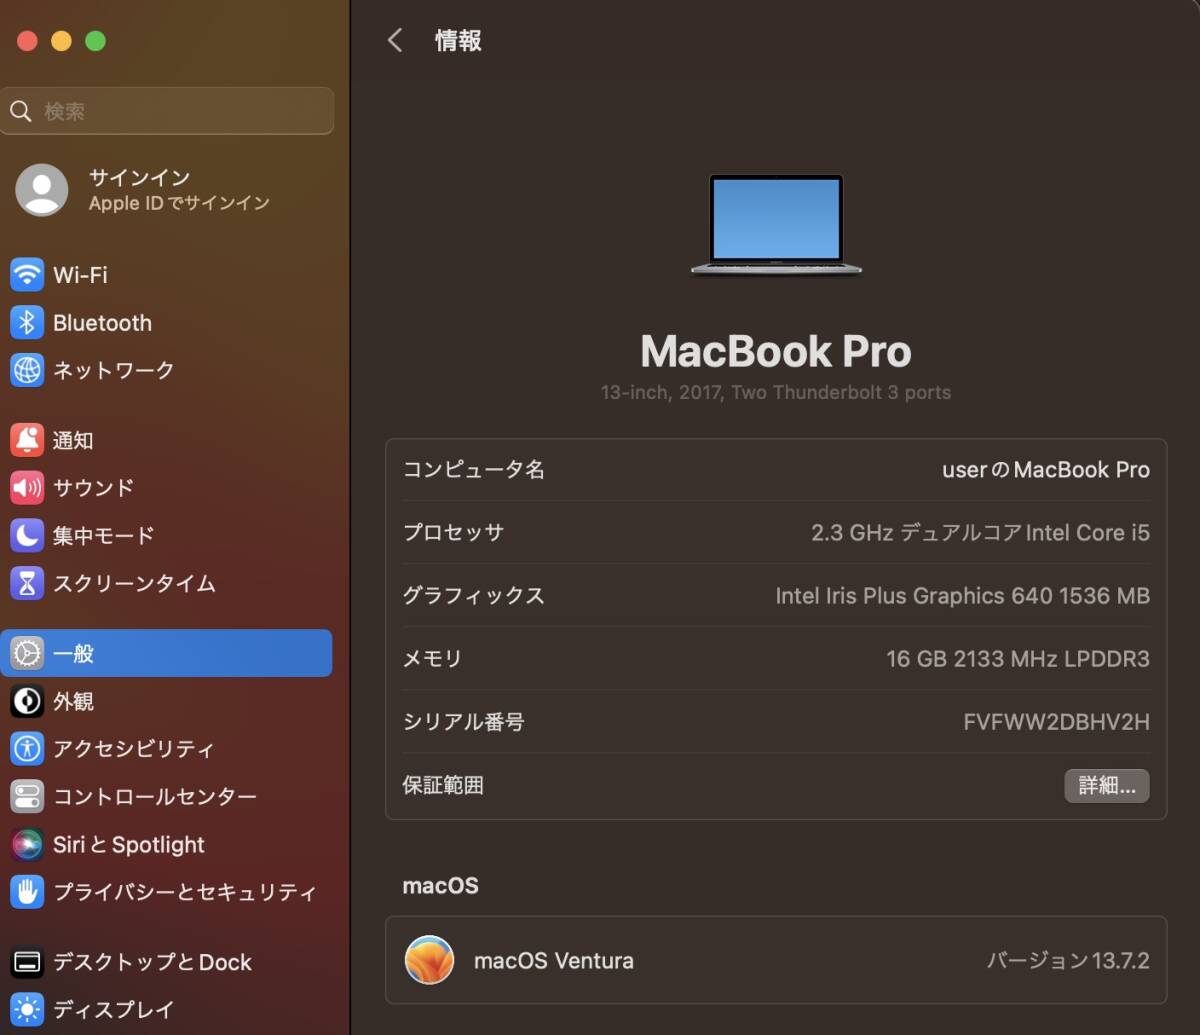The image size is (1200, 1035).
Task: Click the コンピュータ名 label
Action: (x=473, y=469)
